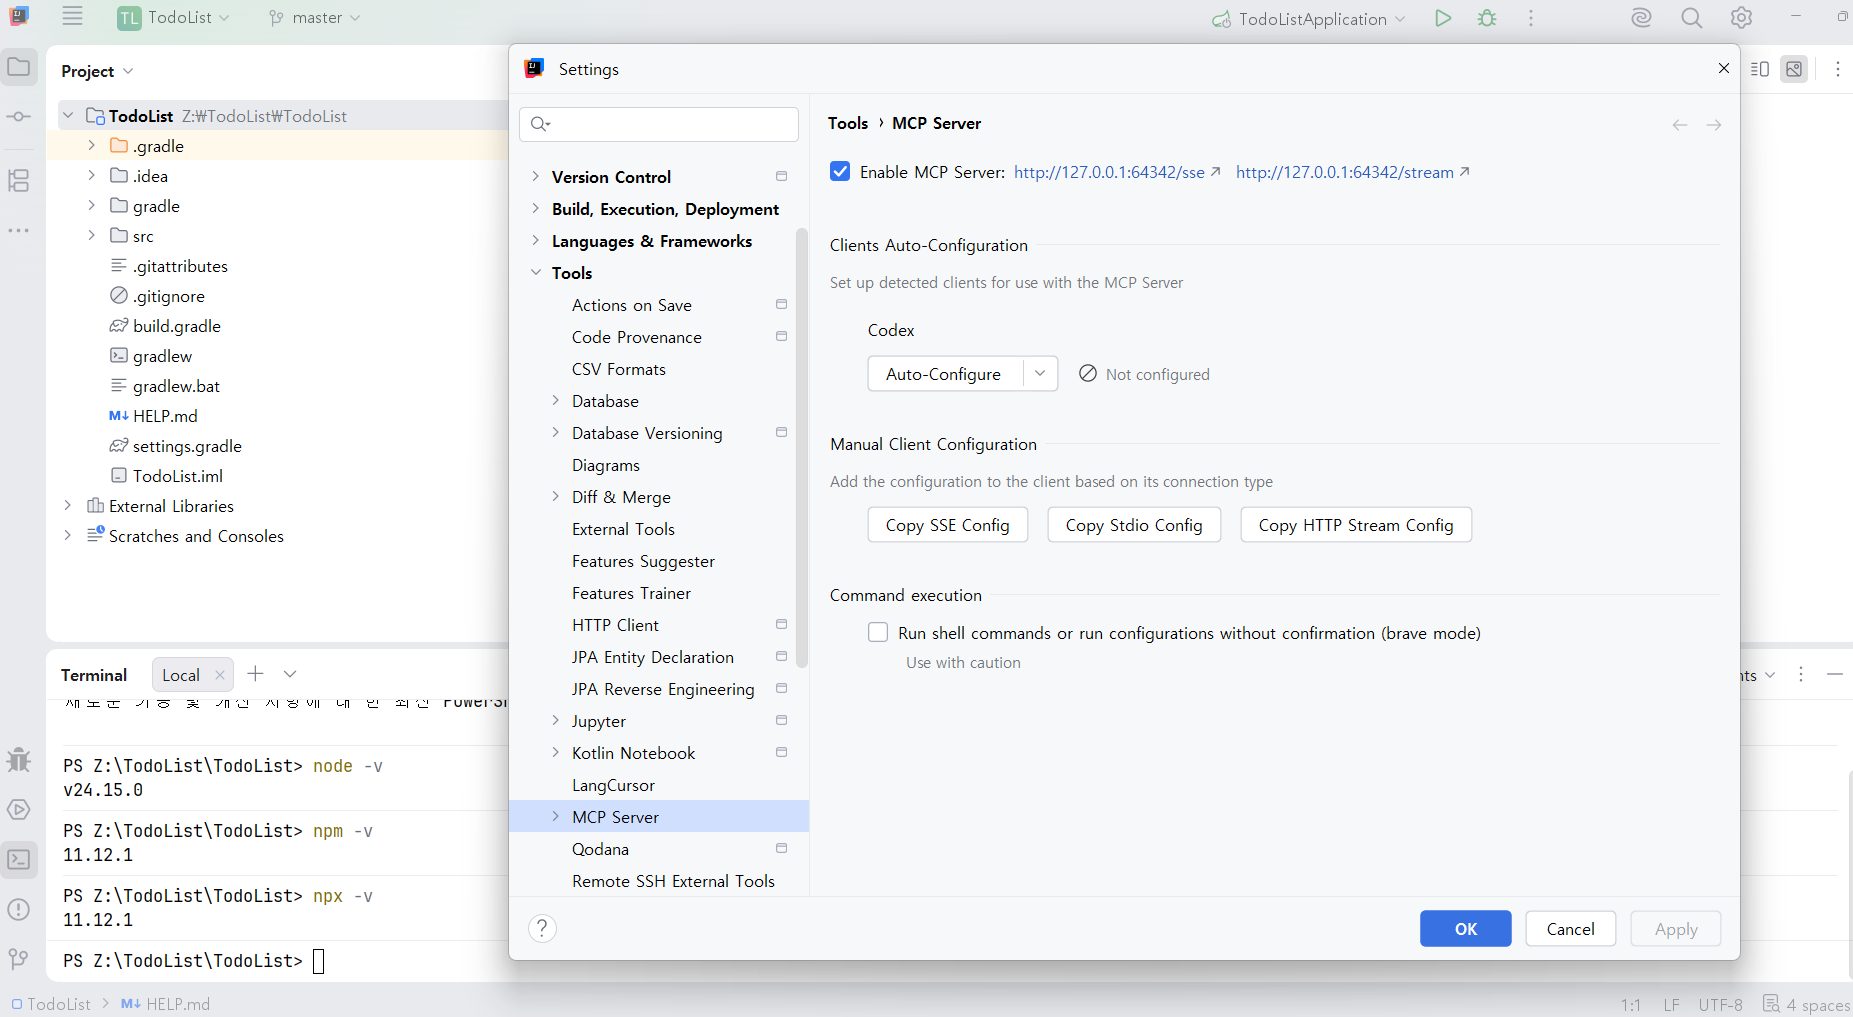Navigate forward in Settings history
This screenshot has height=1017, width=1853.
pyautogui.click(x=1714, y=125)
